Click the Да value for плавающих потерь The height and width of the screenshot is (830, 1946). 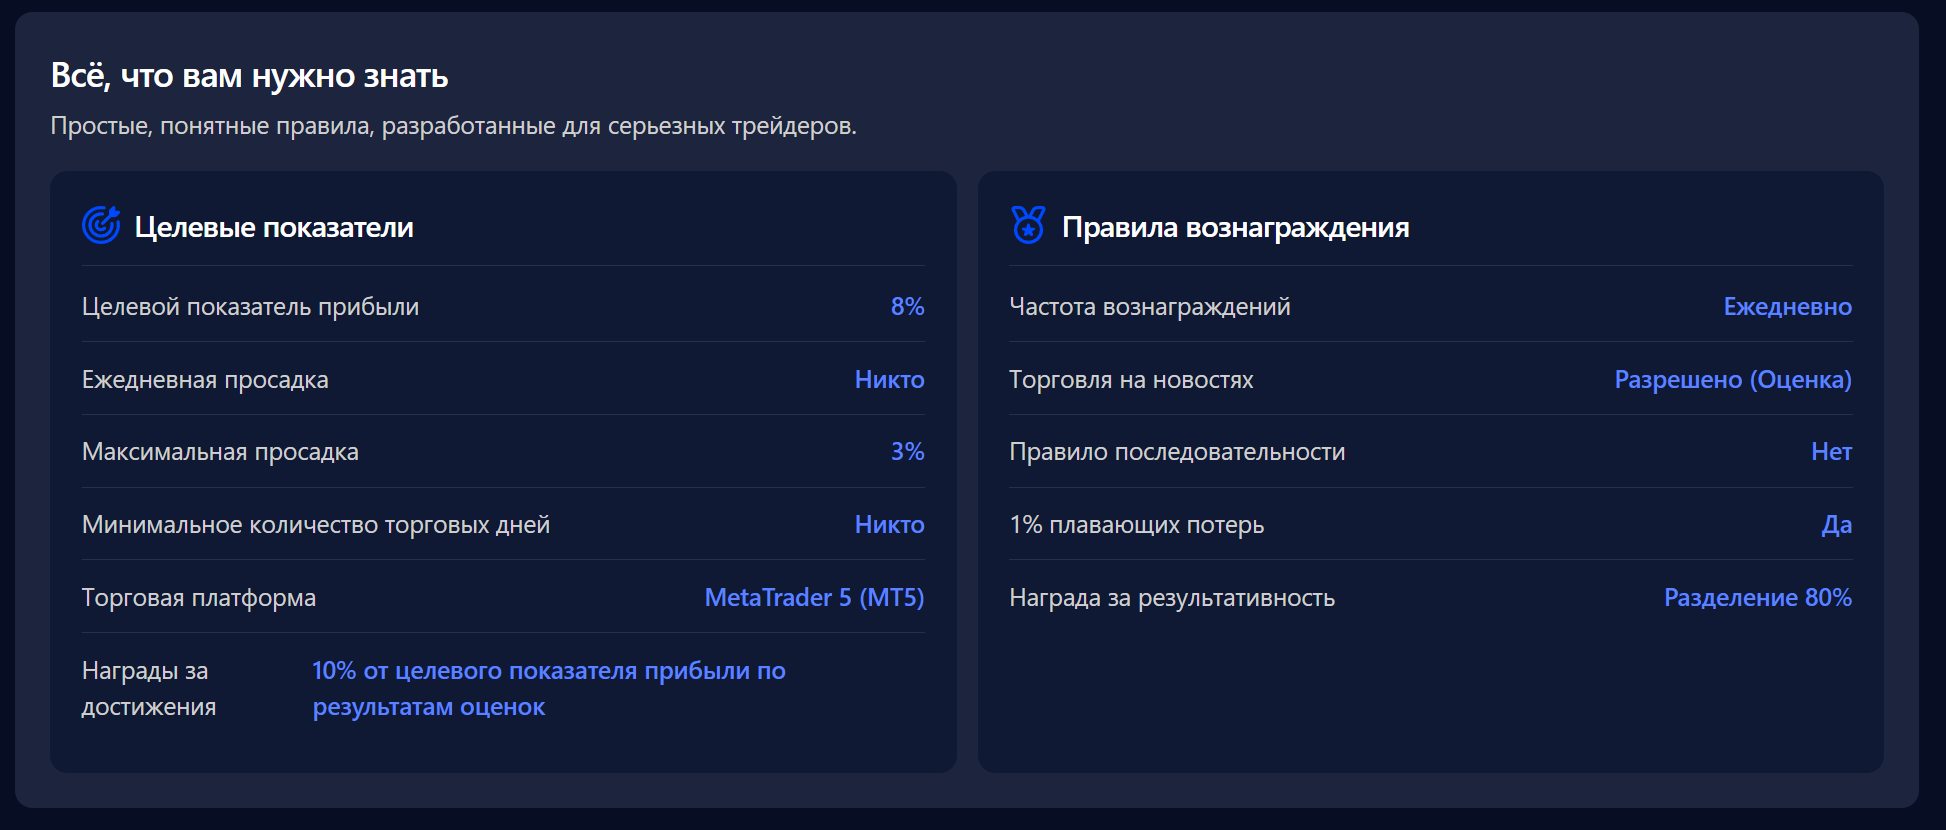point(1837,525)
